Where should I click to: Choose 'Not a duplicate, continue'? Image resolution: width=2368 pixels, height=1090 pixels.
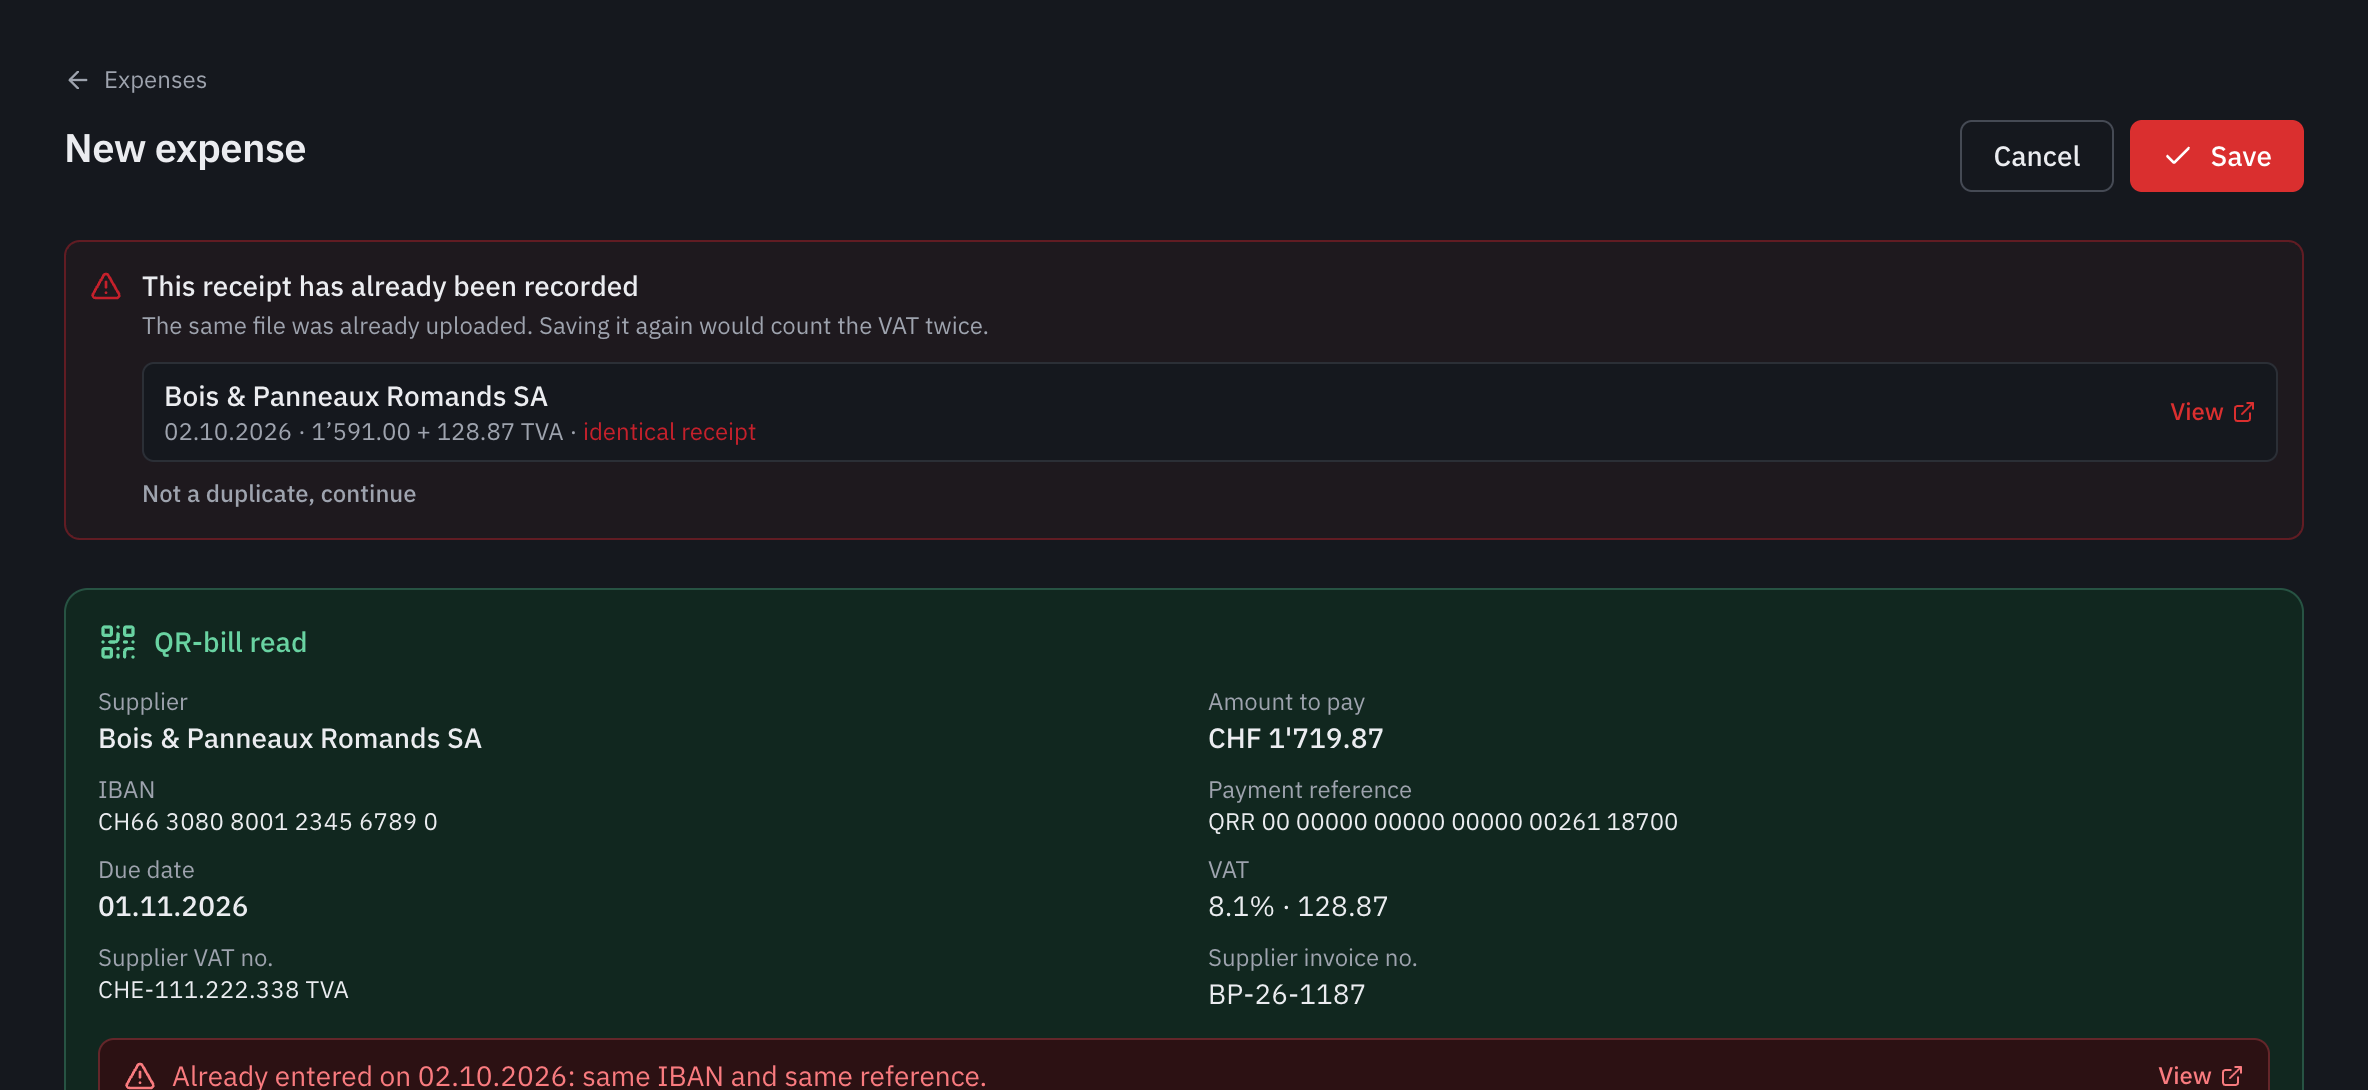(279, 494)
